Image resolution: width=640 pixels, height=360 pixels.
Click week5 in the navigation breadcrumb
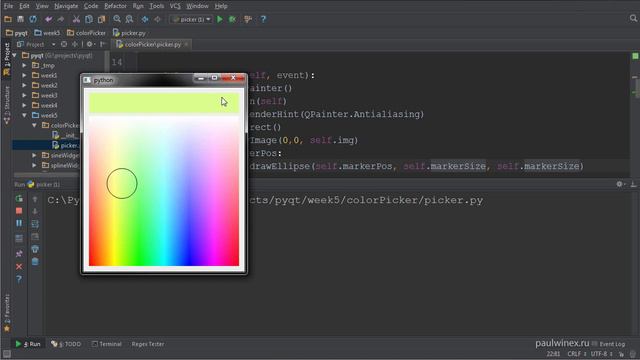(47, 33)
